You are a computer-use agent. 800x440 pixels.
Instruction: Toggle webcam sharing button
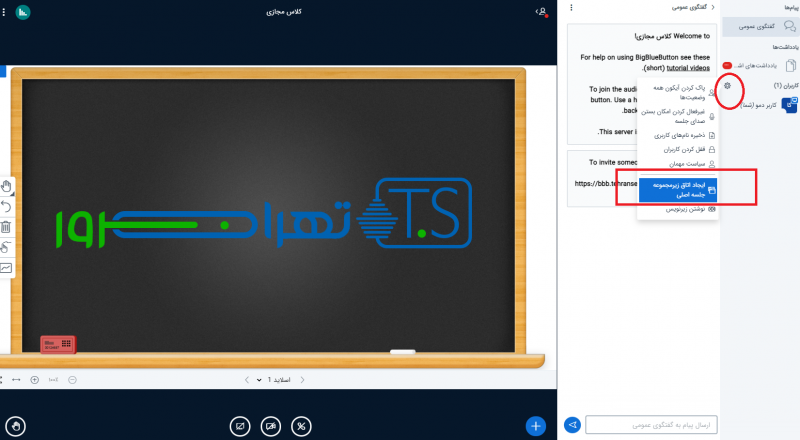[x=270, y=426]
